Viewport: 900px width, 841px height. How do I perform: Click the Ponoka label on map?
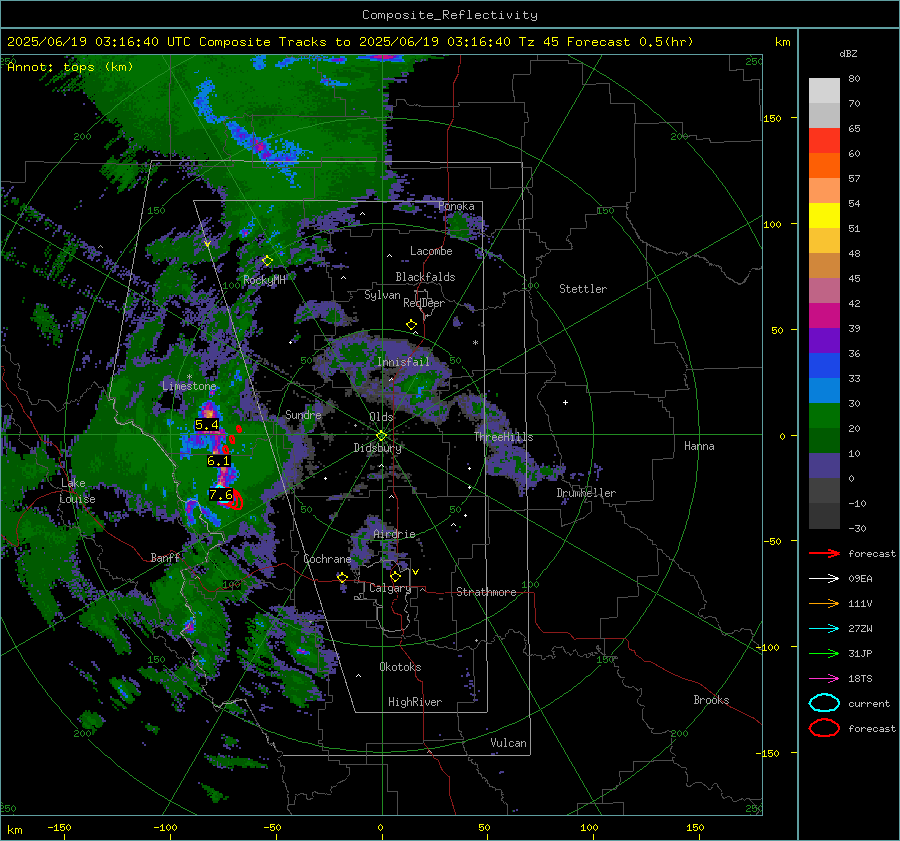pos(456,206)
